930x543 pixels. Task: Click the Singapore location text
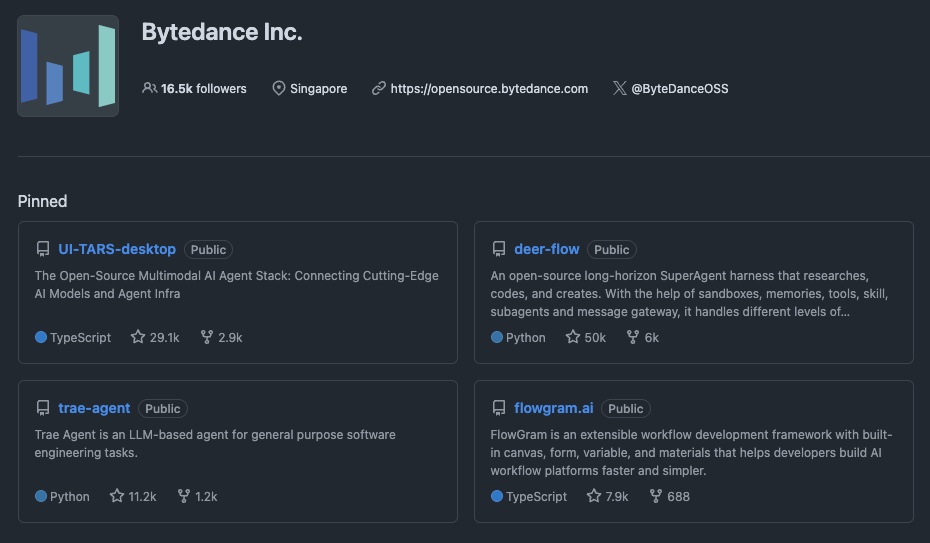[319, 88]
